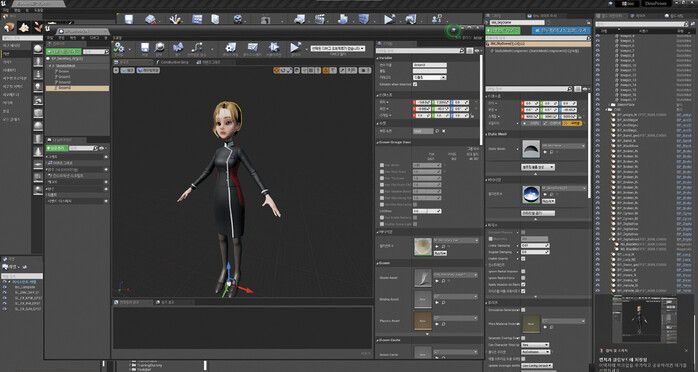The height and width of the screenshot is (372, 698).
Task: Click reset arrow beside parent socket field
Action: 438,131
